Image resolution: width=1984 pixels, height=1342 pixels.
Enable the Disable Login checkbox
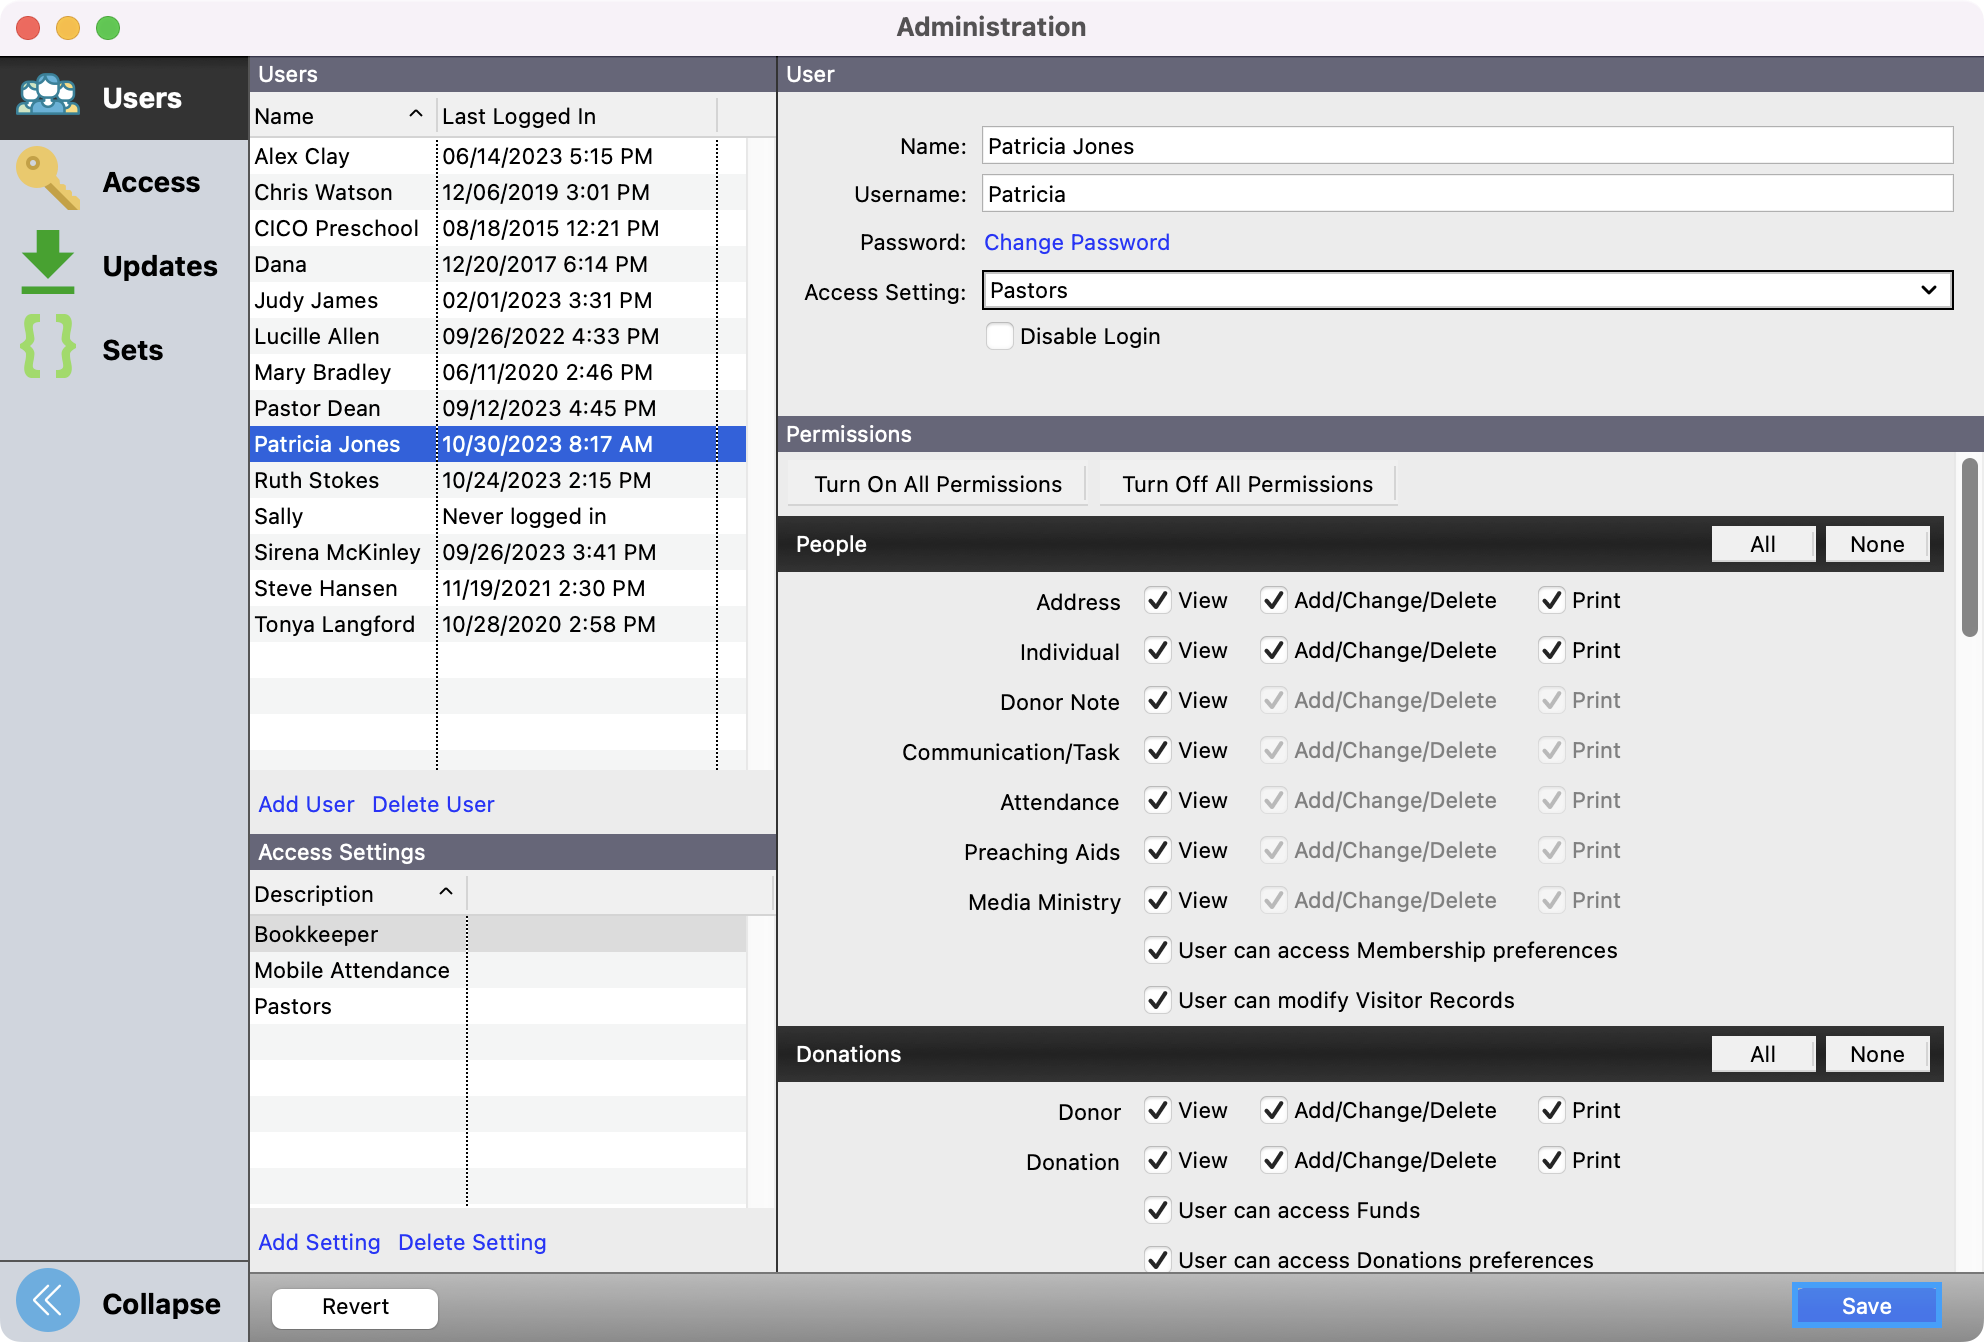(x=999, y=336)
